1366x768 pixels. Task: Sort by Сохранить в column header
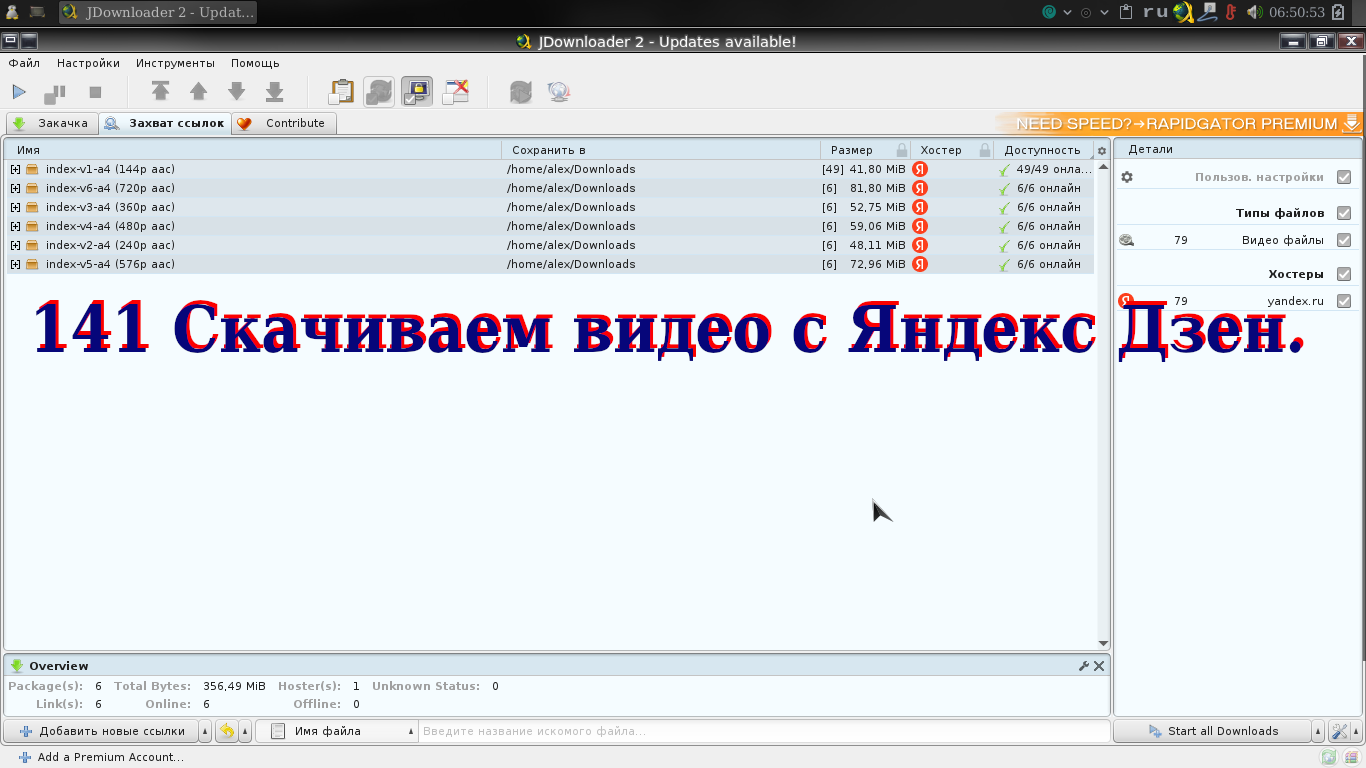[661, 150]
